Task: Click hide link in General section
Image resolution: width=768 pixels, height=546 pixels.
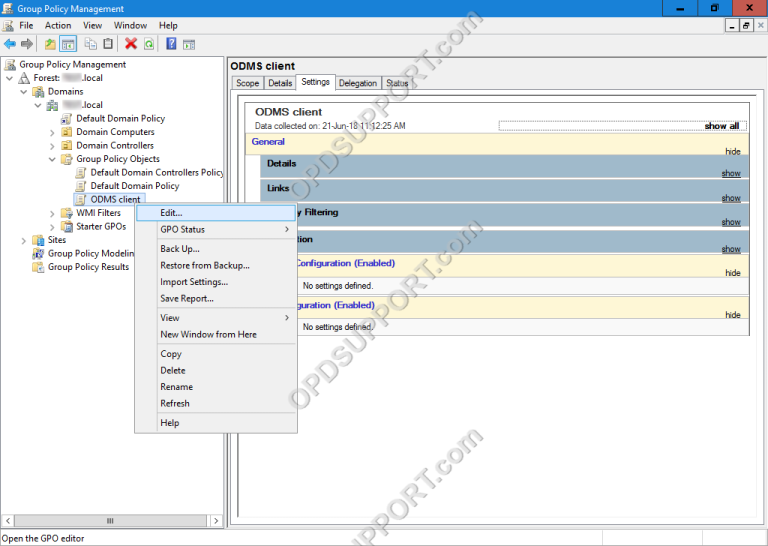Action: coord(733,152)
